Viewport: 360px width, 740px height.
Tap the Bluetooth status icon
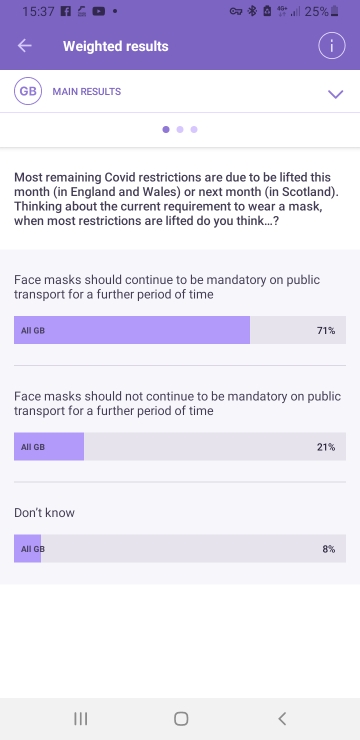tap(252, 11)
